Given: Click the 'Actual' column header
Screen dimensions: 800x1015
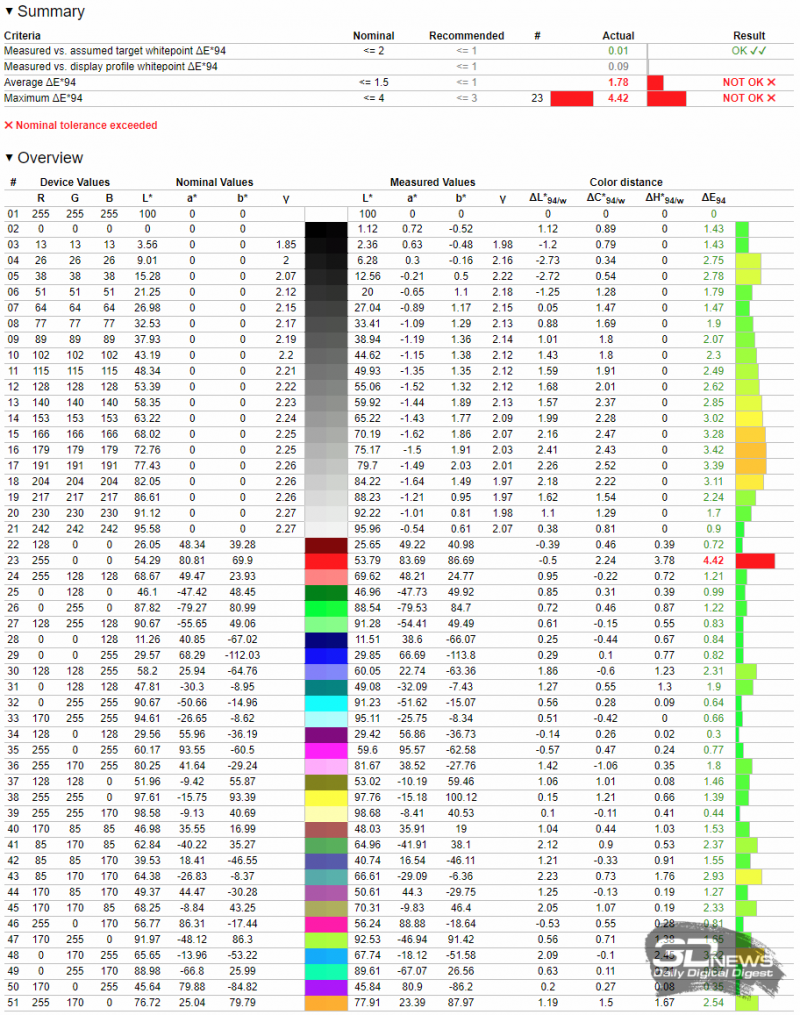Looking at the screenshot, I should 618,36.
